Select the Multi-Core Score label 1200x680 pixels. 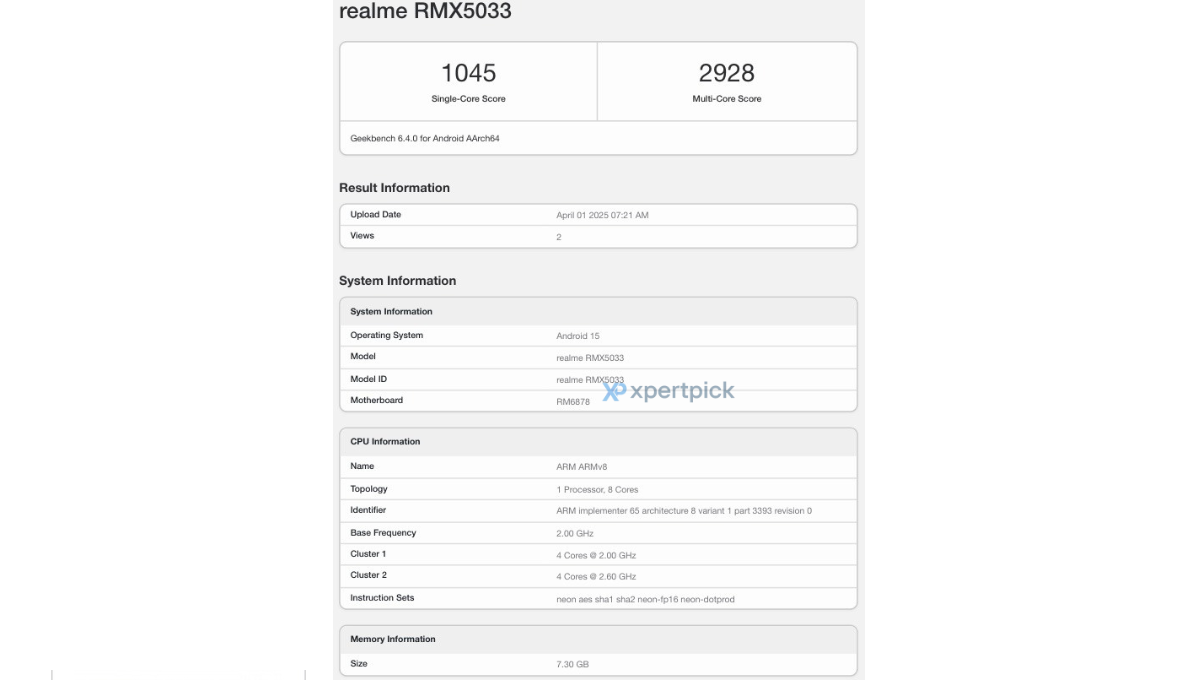click(726, 99)
